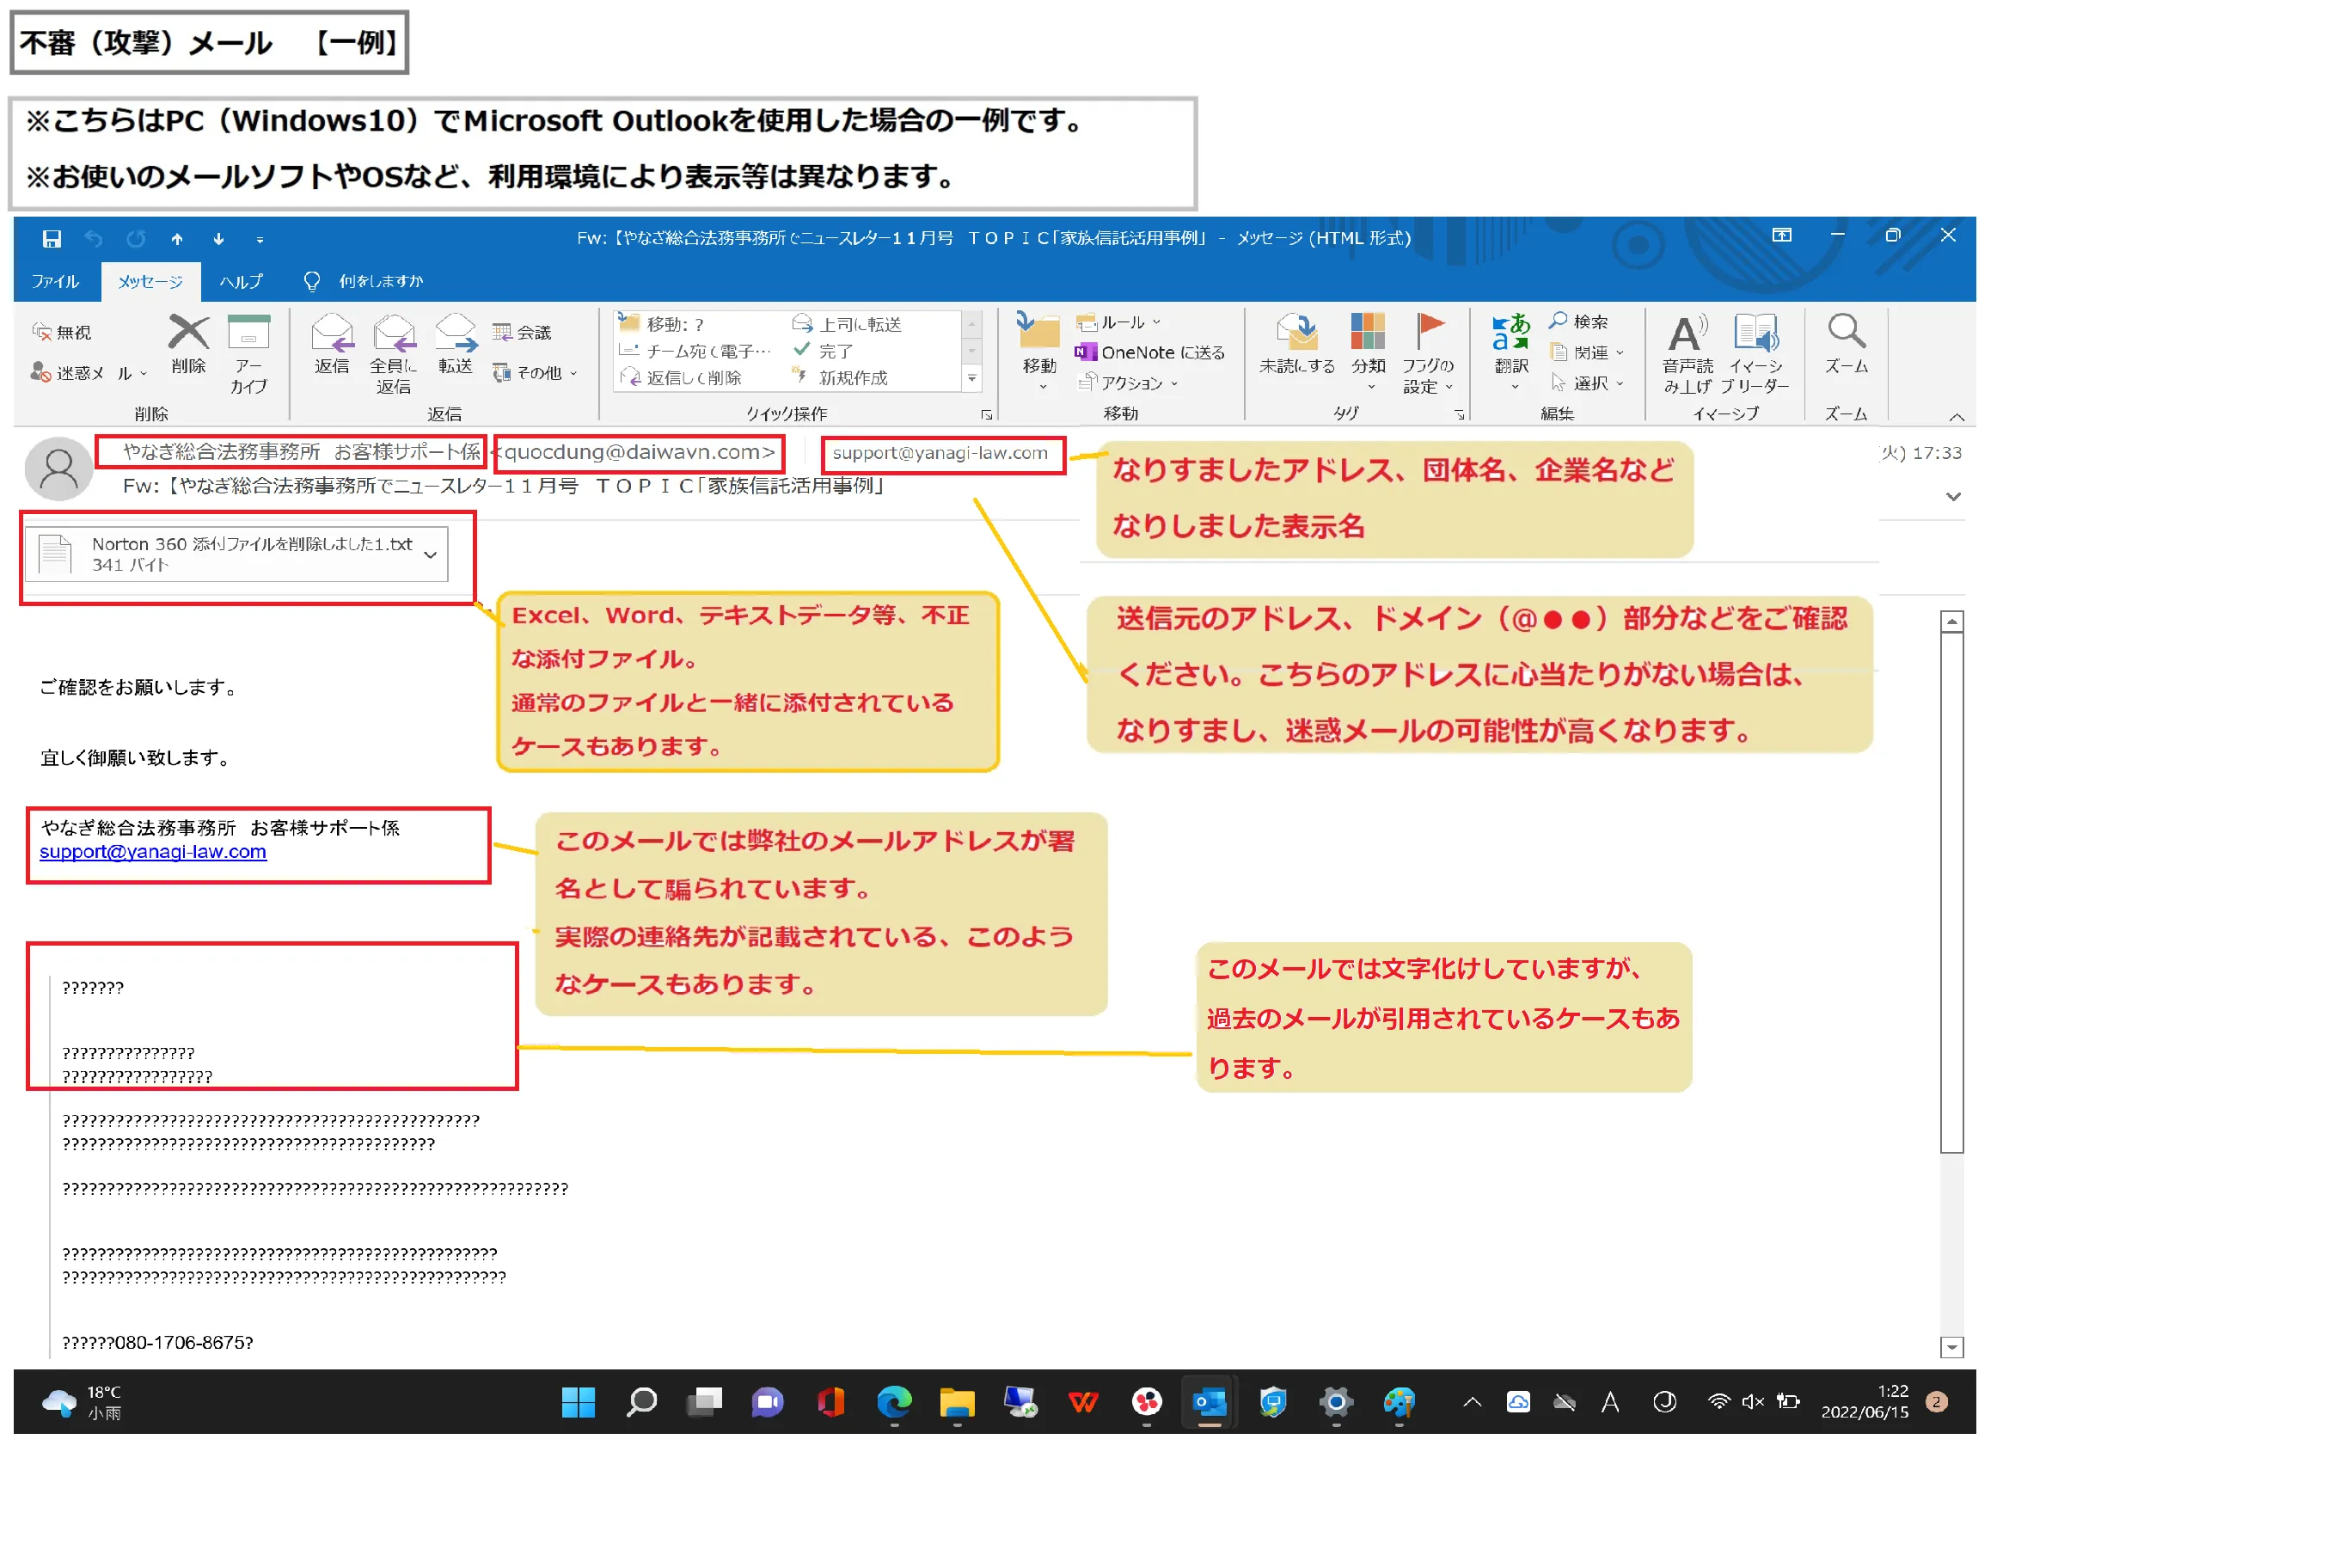Collapse the ribbon with the caret
This screenshot has width=2352, height=1568.
(x=1956, y=417)
